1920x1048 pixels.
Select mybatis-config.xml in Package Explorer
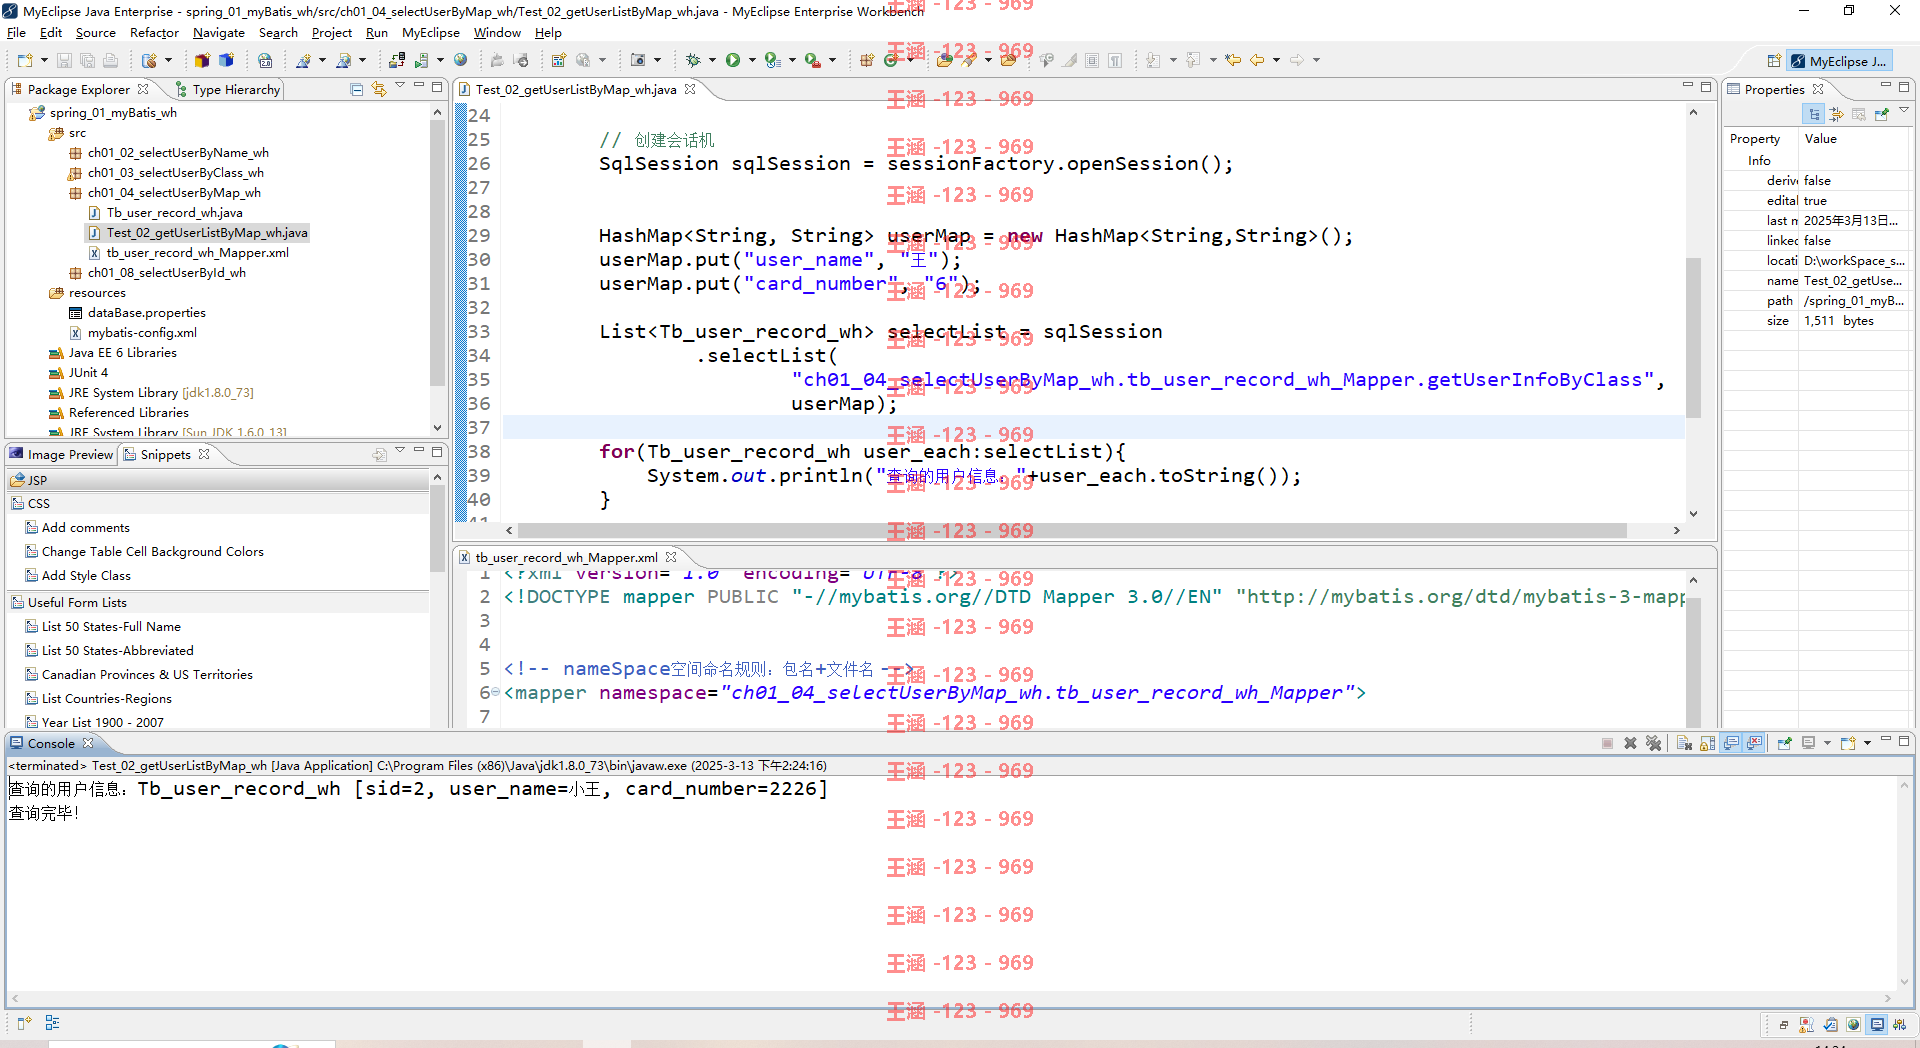142,332
